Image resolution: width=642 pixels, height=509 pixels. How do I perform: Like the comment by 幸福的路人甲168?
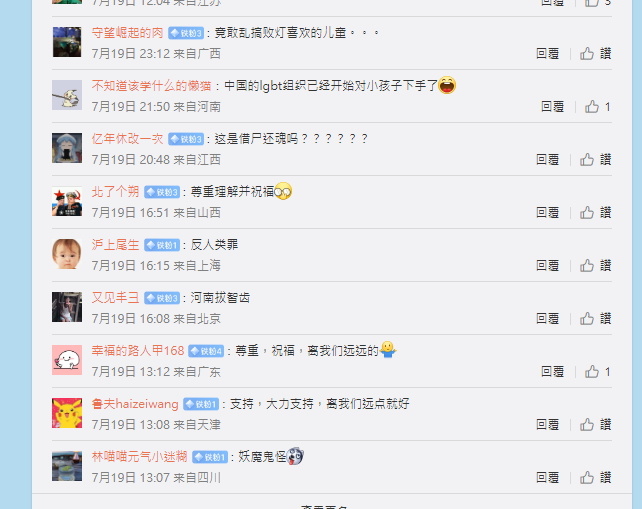click(x=597, y=372)
